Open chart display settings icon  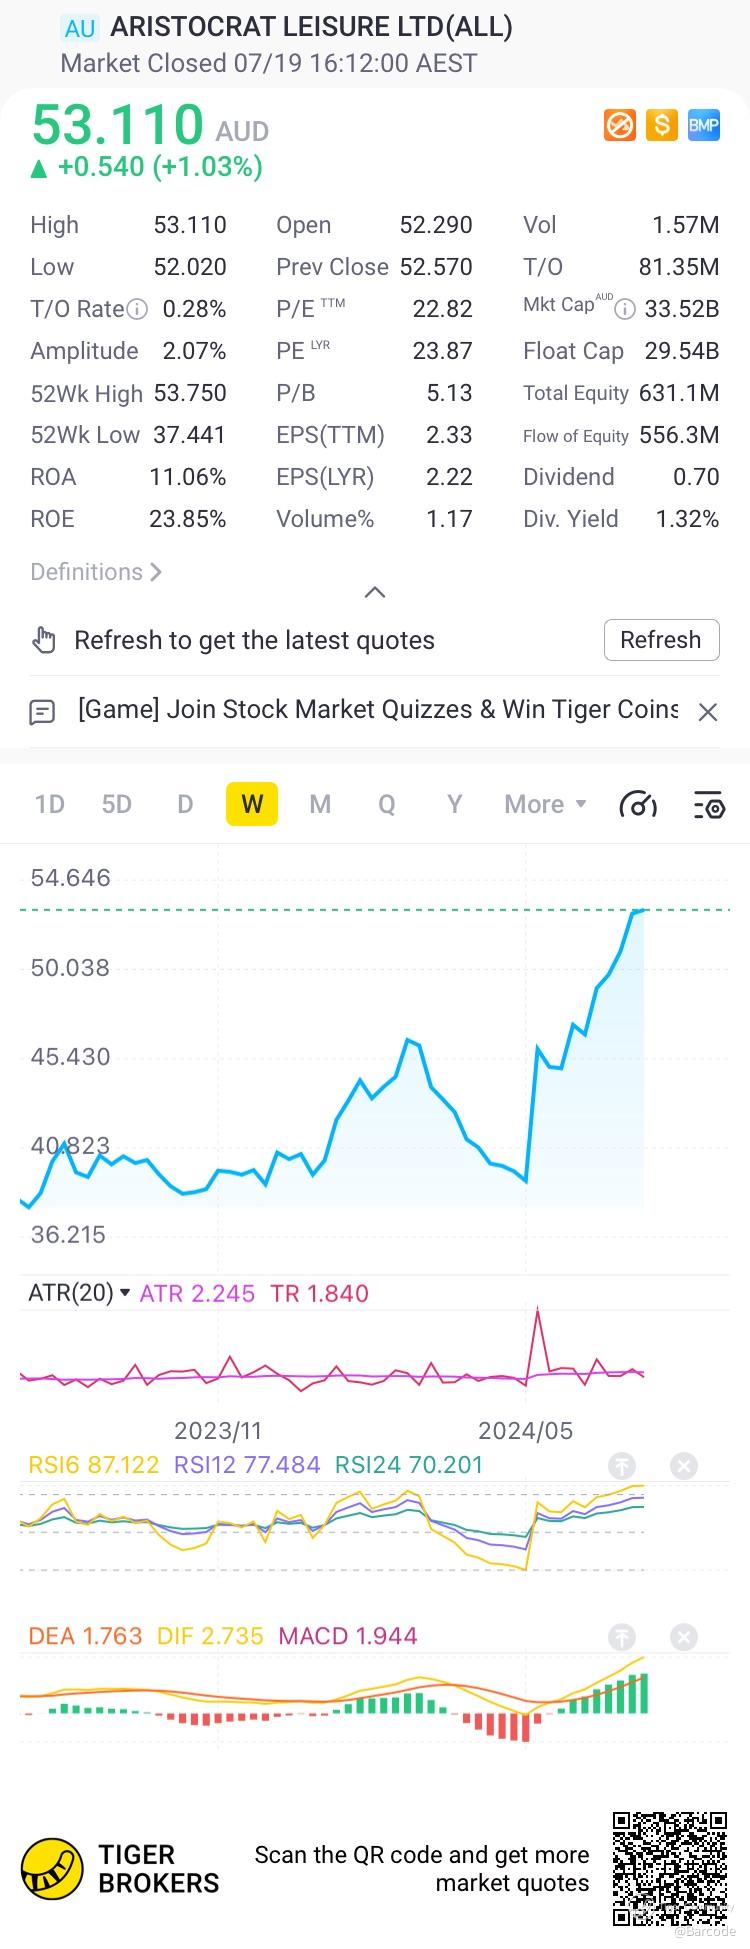(x=708, y=804)
